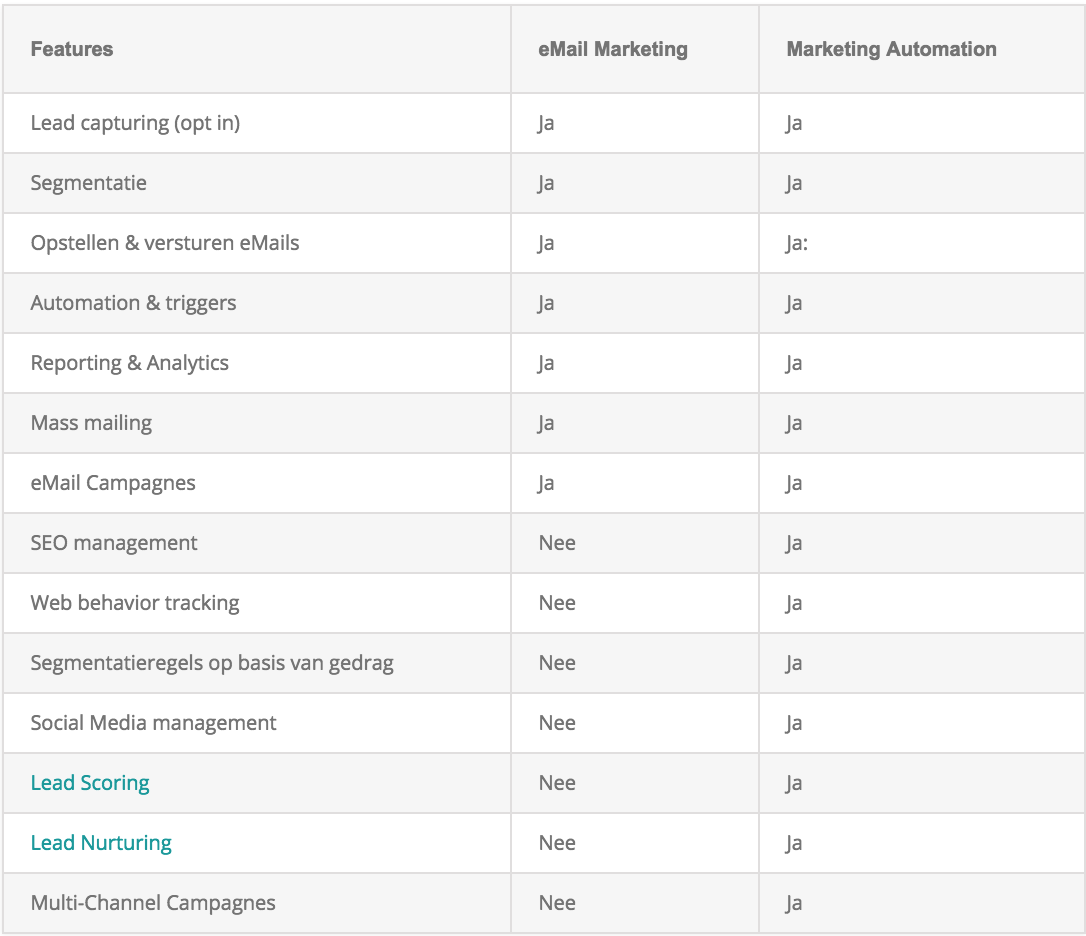Click the Marketing Automation column header

tap(891, 49)
